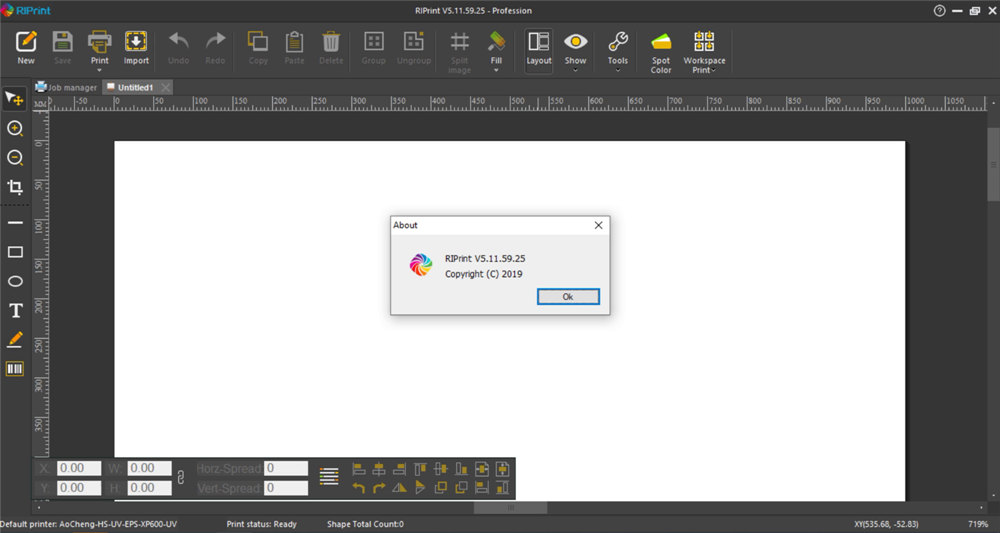
Task: Click the Horz-Spread input field
Action: 286,469
